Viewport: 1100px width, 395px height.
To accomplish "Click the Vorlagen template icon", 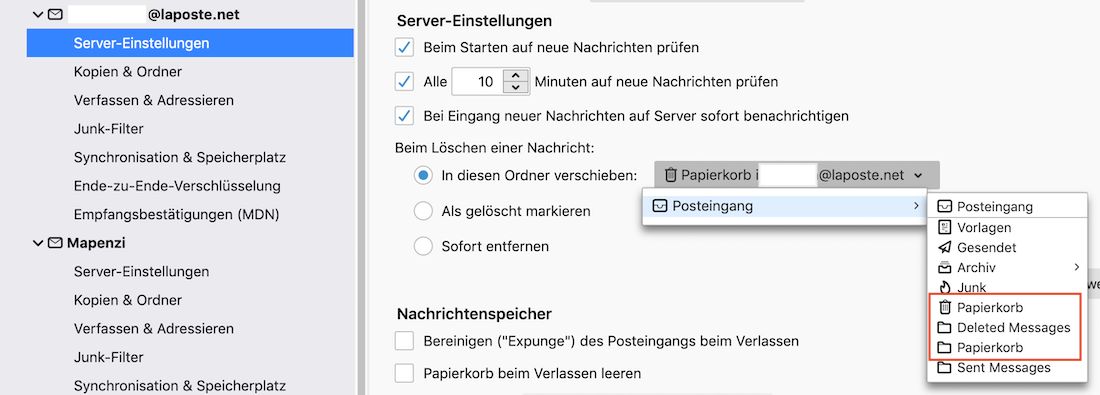I will pyautogui.click(x=945, y=227).
